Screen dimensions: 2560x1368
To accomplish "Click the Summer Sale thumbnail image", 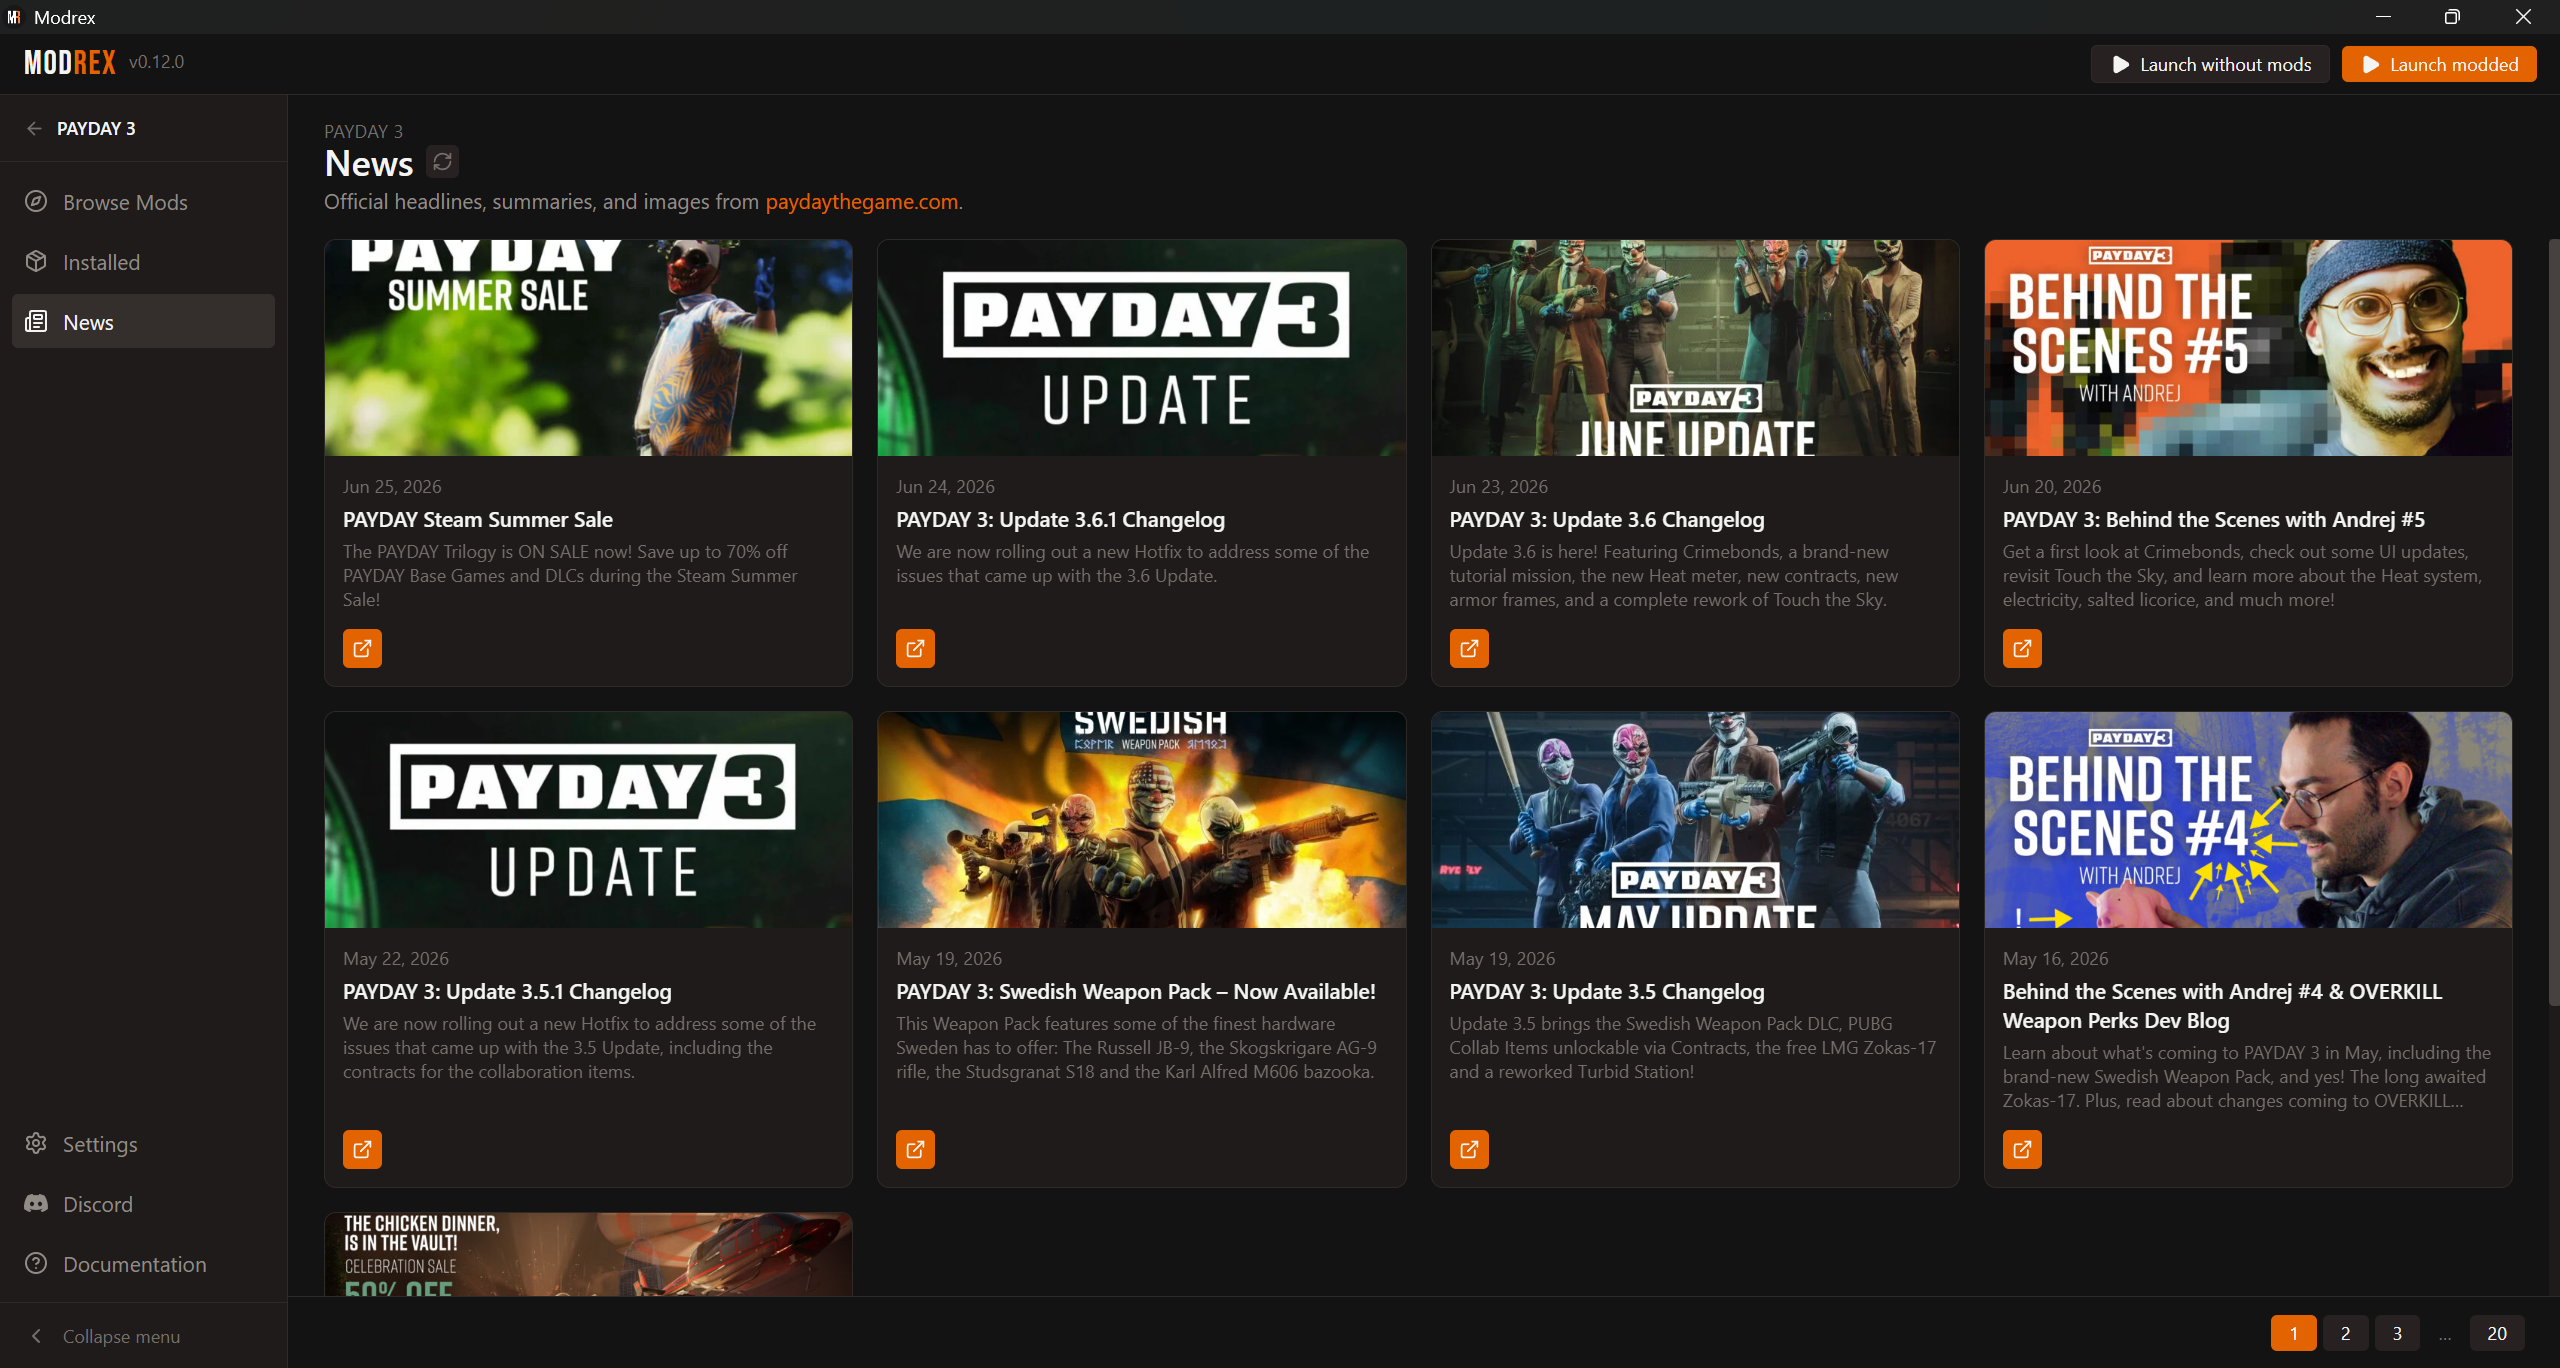I will [588, 348].
